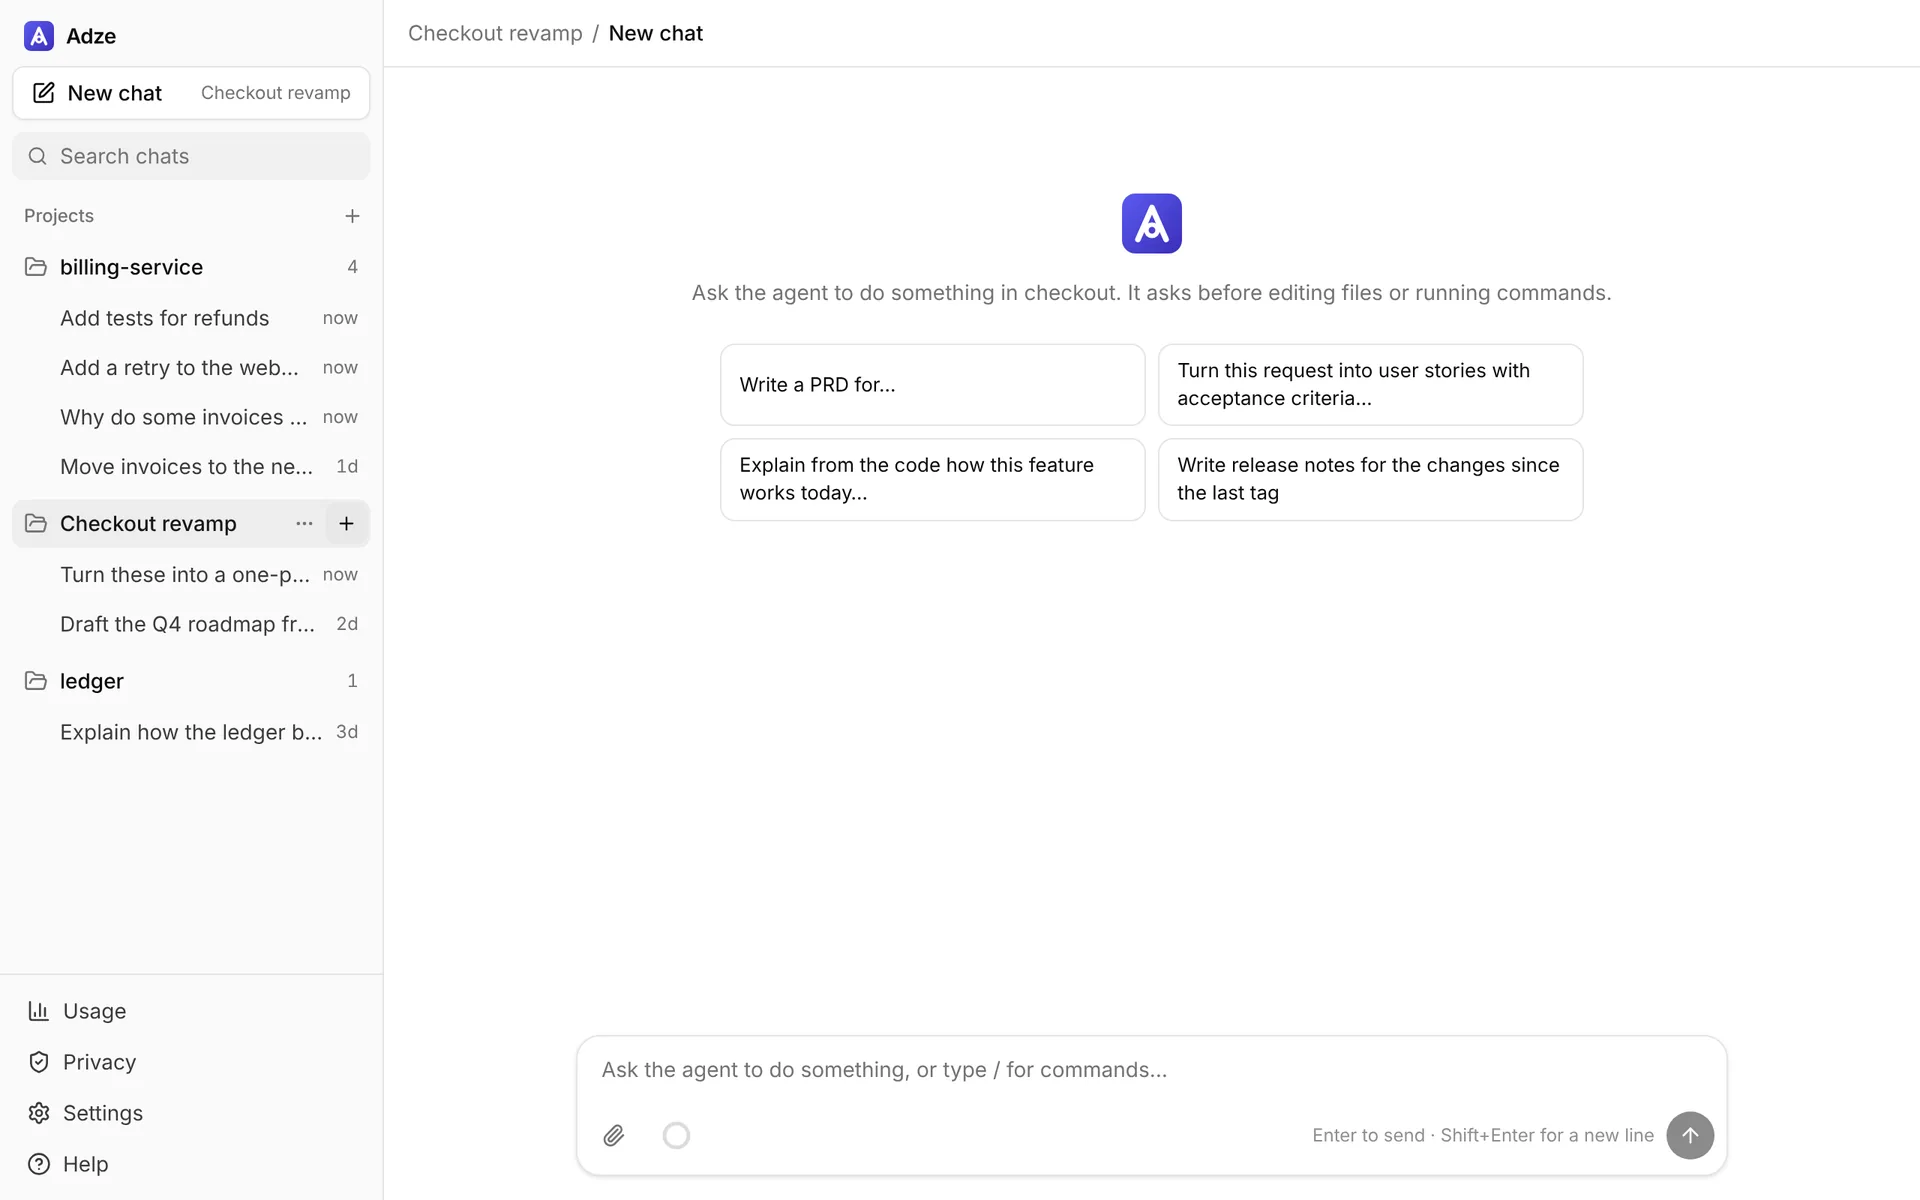Click the Adze logo in the sidebar header
Viewport: 1920px width, 1200px height.
(39, 36)
